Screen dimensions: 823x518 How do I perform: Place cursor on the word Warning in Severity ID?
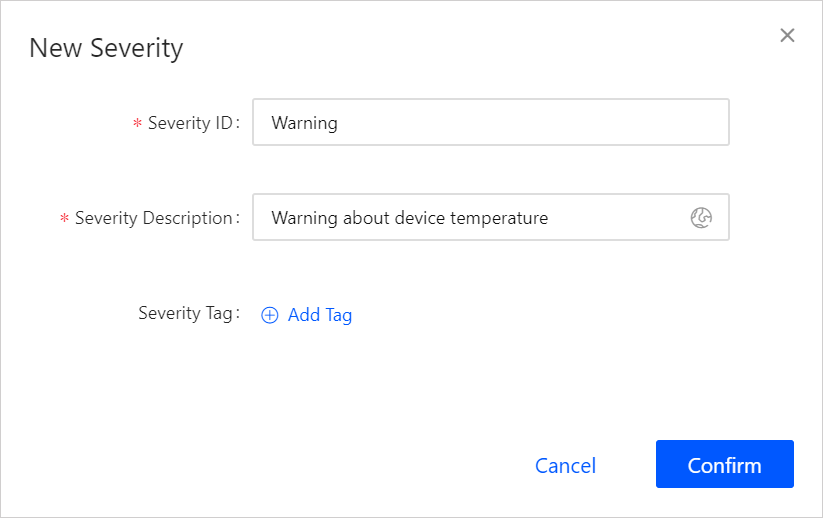(304, 123)
